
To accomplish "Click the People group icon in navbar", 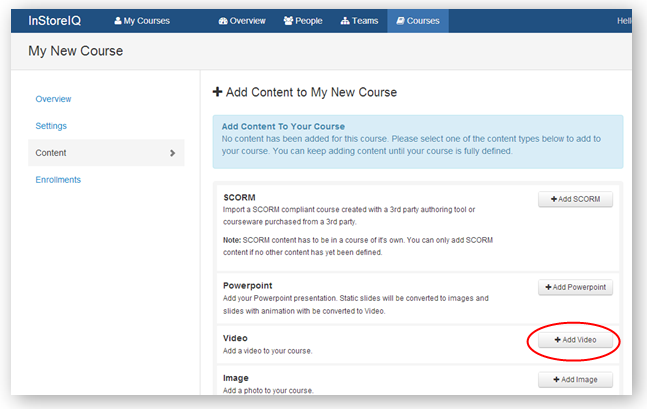I will (x=289, y=20).
